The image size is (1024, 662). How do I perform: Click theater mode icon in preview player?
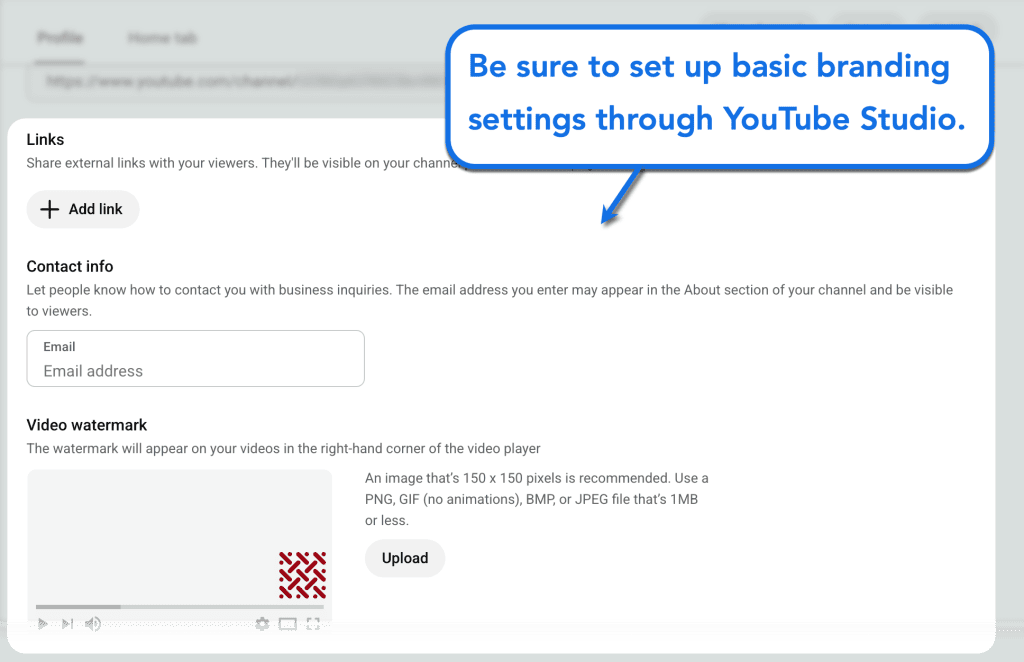tap(287, 624)
